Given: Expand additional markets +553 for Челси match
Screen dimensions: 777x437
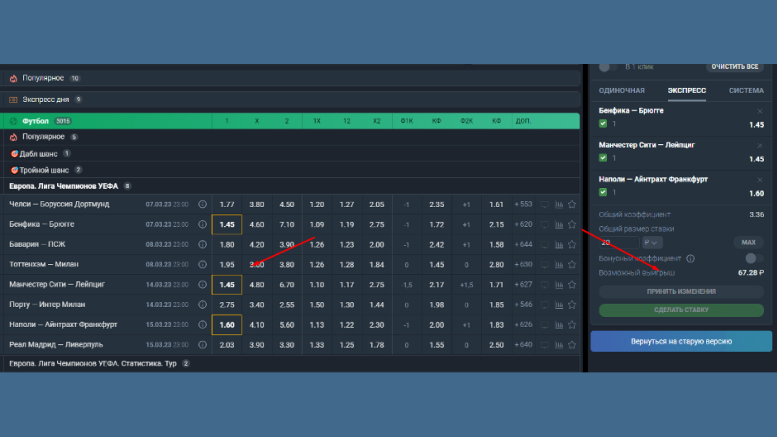Looking at the screenshot, I should click(x=523, y=204).
